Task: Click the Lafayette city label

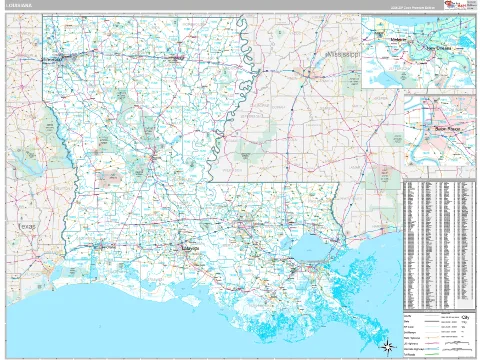Action: 190,248
